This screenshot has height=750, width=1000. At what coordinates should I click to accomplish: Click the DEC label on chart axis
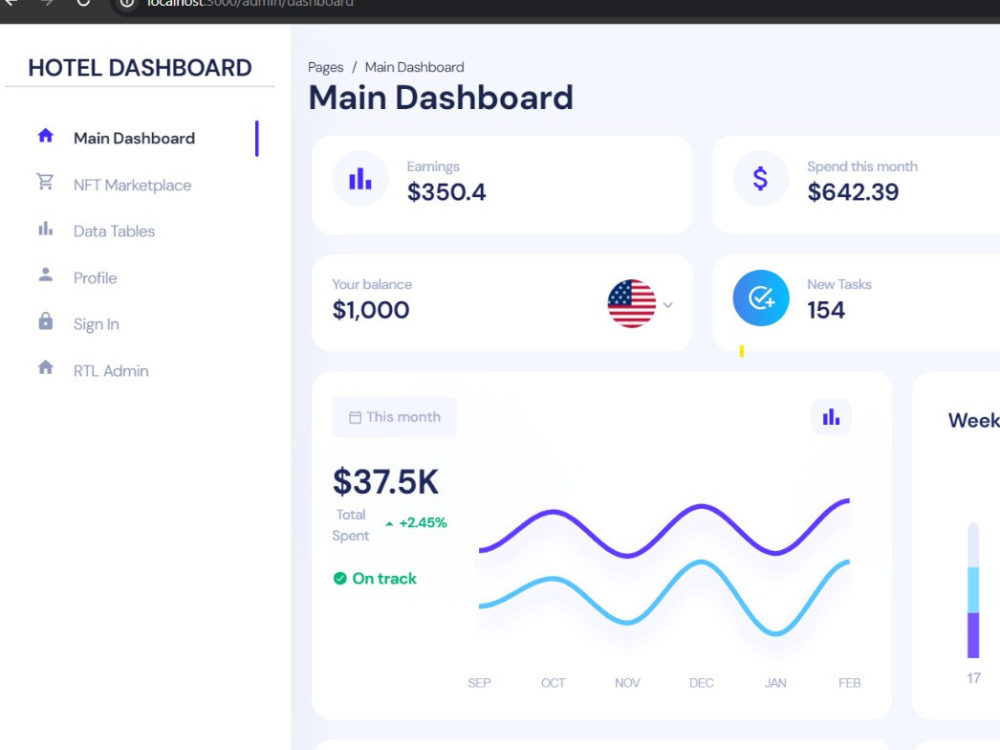click(701, 683)
